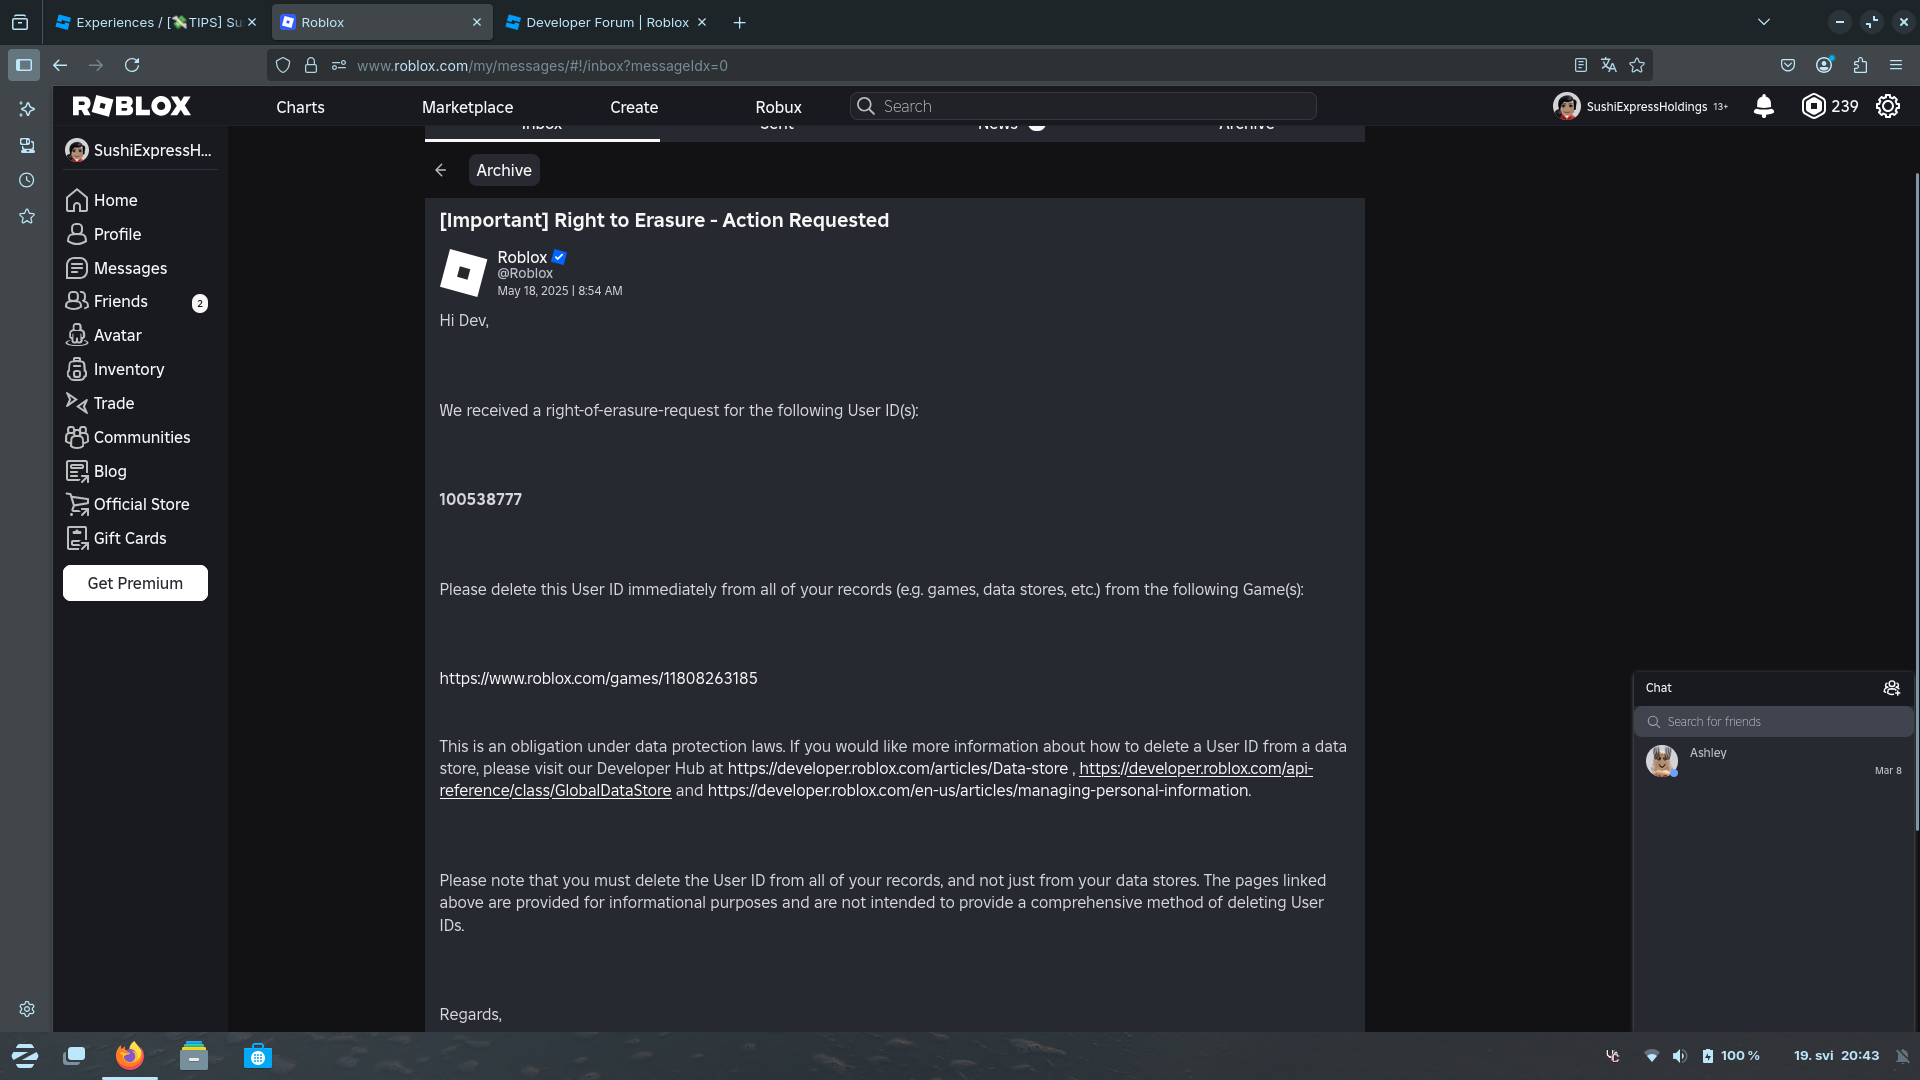Check the Robux balance icon

1815,106
